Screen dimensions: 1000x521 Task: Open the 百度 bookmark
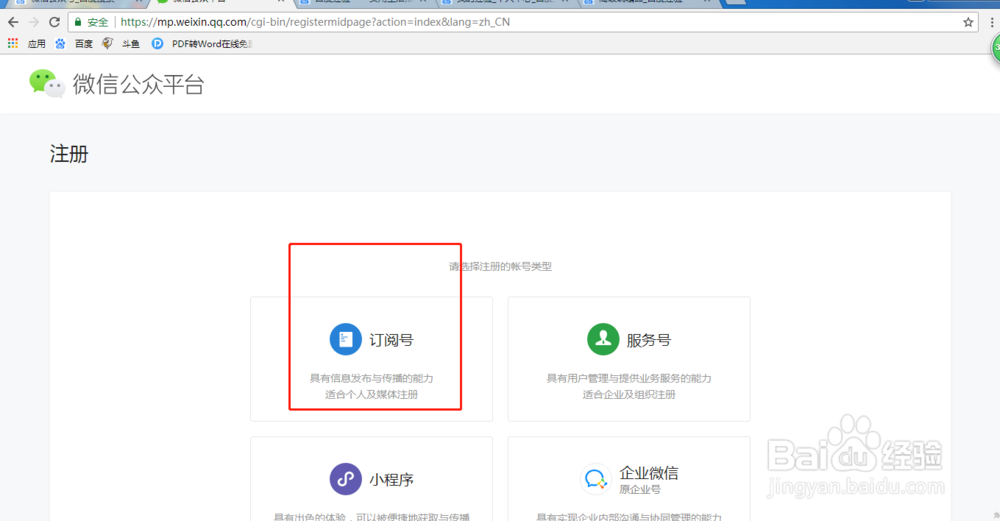pyautogui.click(x=84, y=44)
